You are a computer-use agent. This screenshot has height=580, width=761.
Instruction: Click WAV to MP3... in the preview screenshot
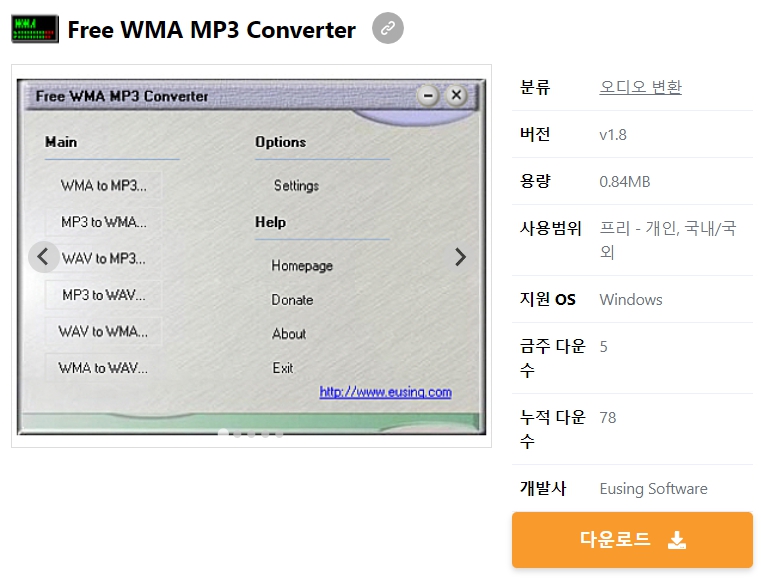pyautogui.click(x=103, y=258)
